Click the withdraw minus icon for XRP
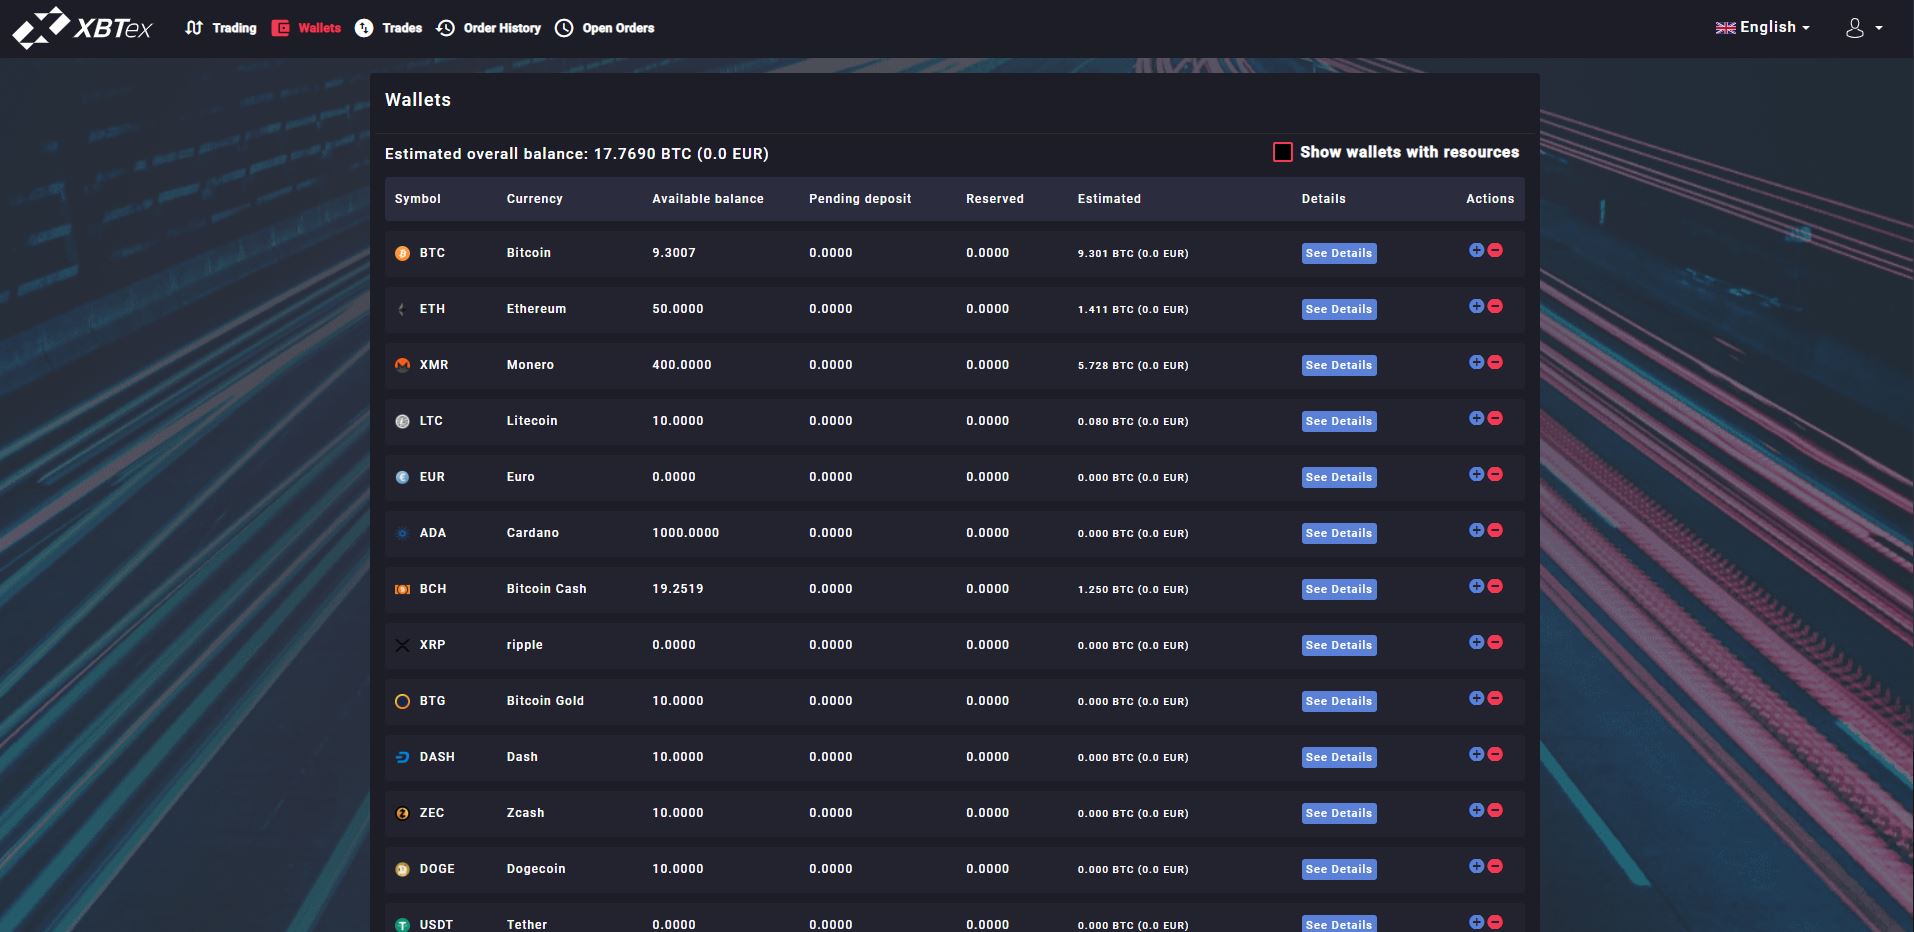This screenshot has width=1914, height=932. point(1495,642)
